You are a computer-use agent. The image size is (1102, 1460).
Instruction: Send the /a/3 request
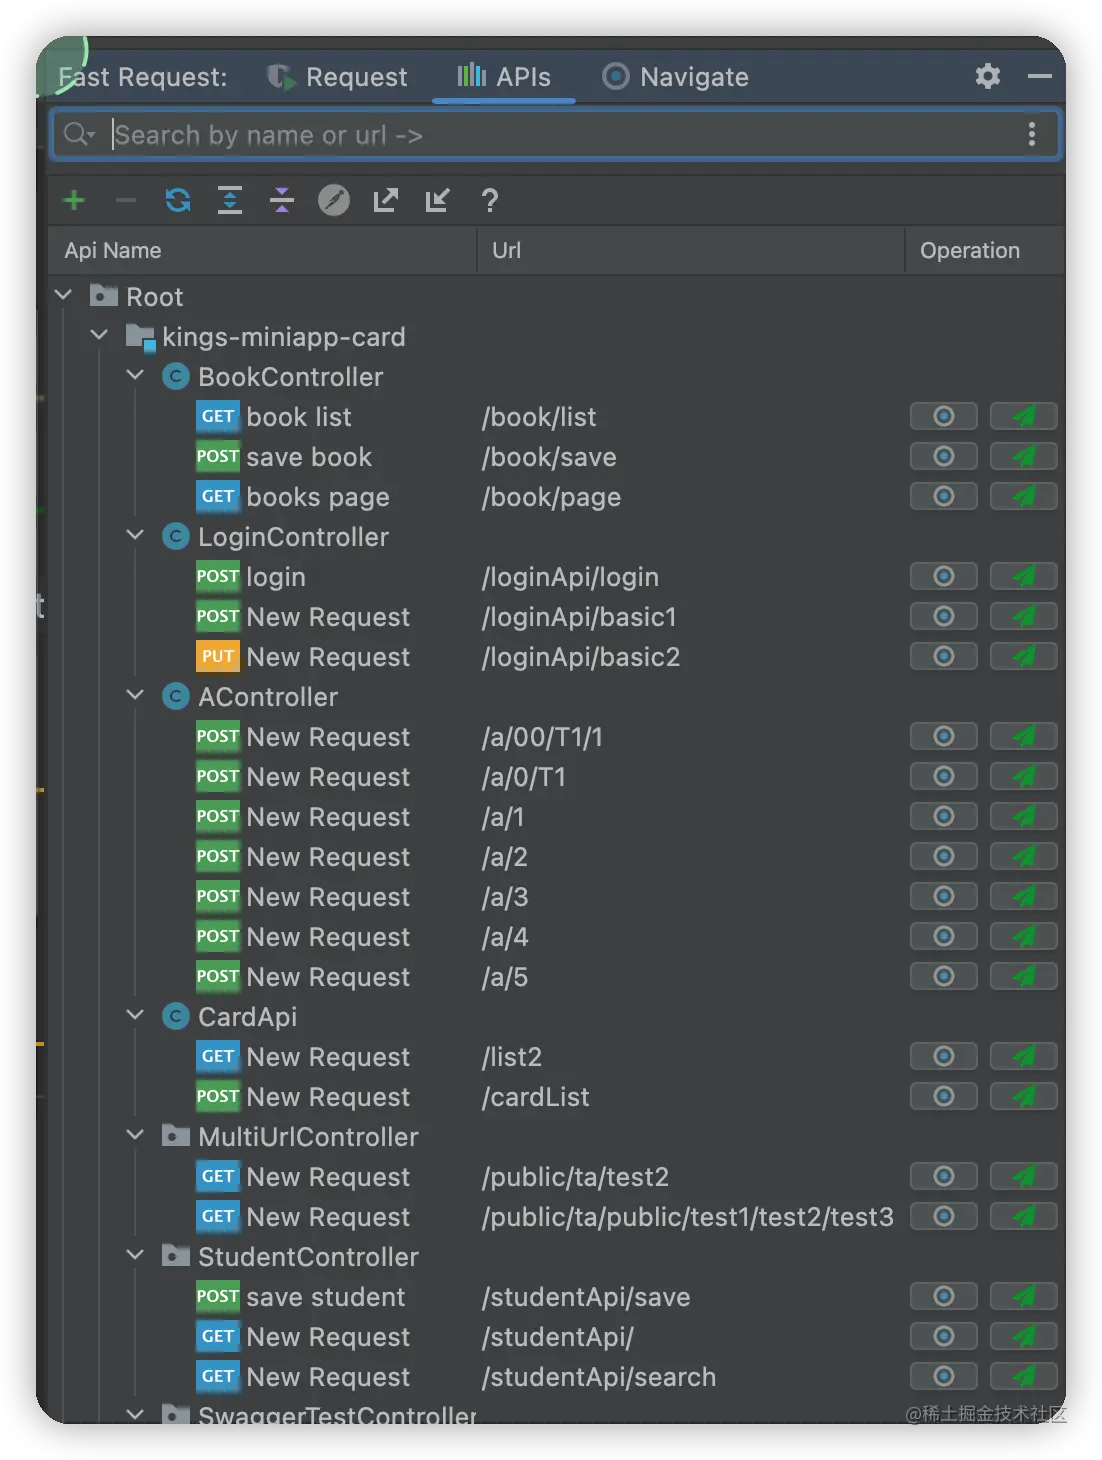1023,896
